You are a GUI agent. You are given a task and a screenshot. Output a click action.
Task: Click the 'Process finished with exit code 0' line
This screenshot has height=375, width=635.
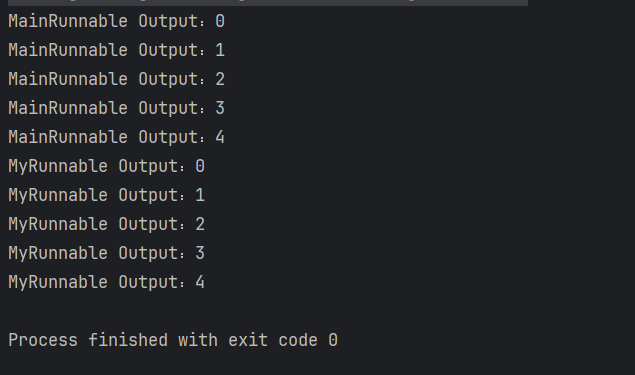tap(173, 340)
